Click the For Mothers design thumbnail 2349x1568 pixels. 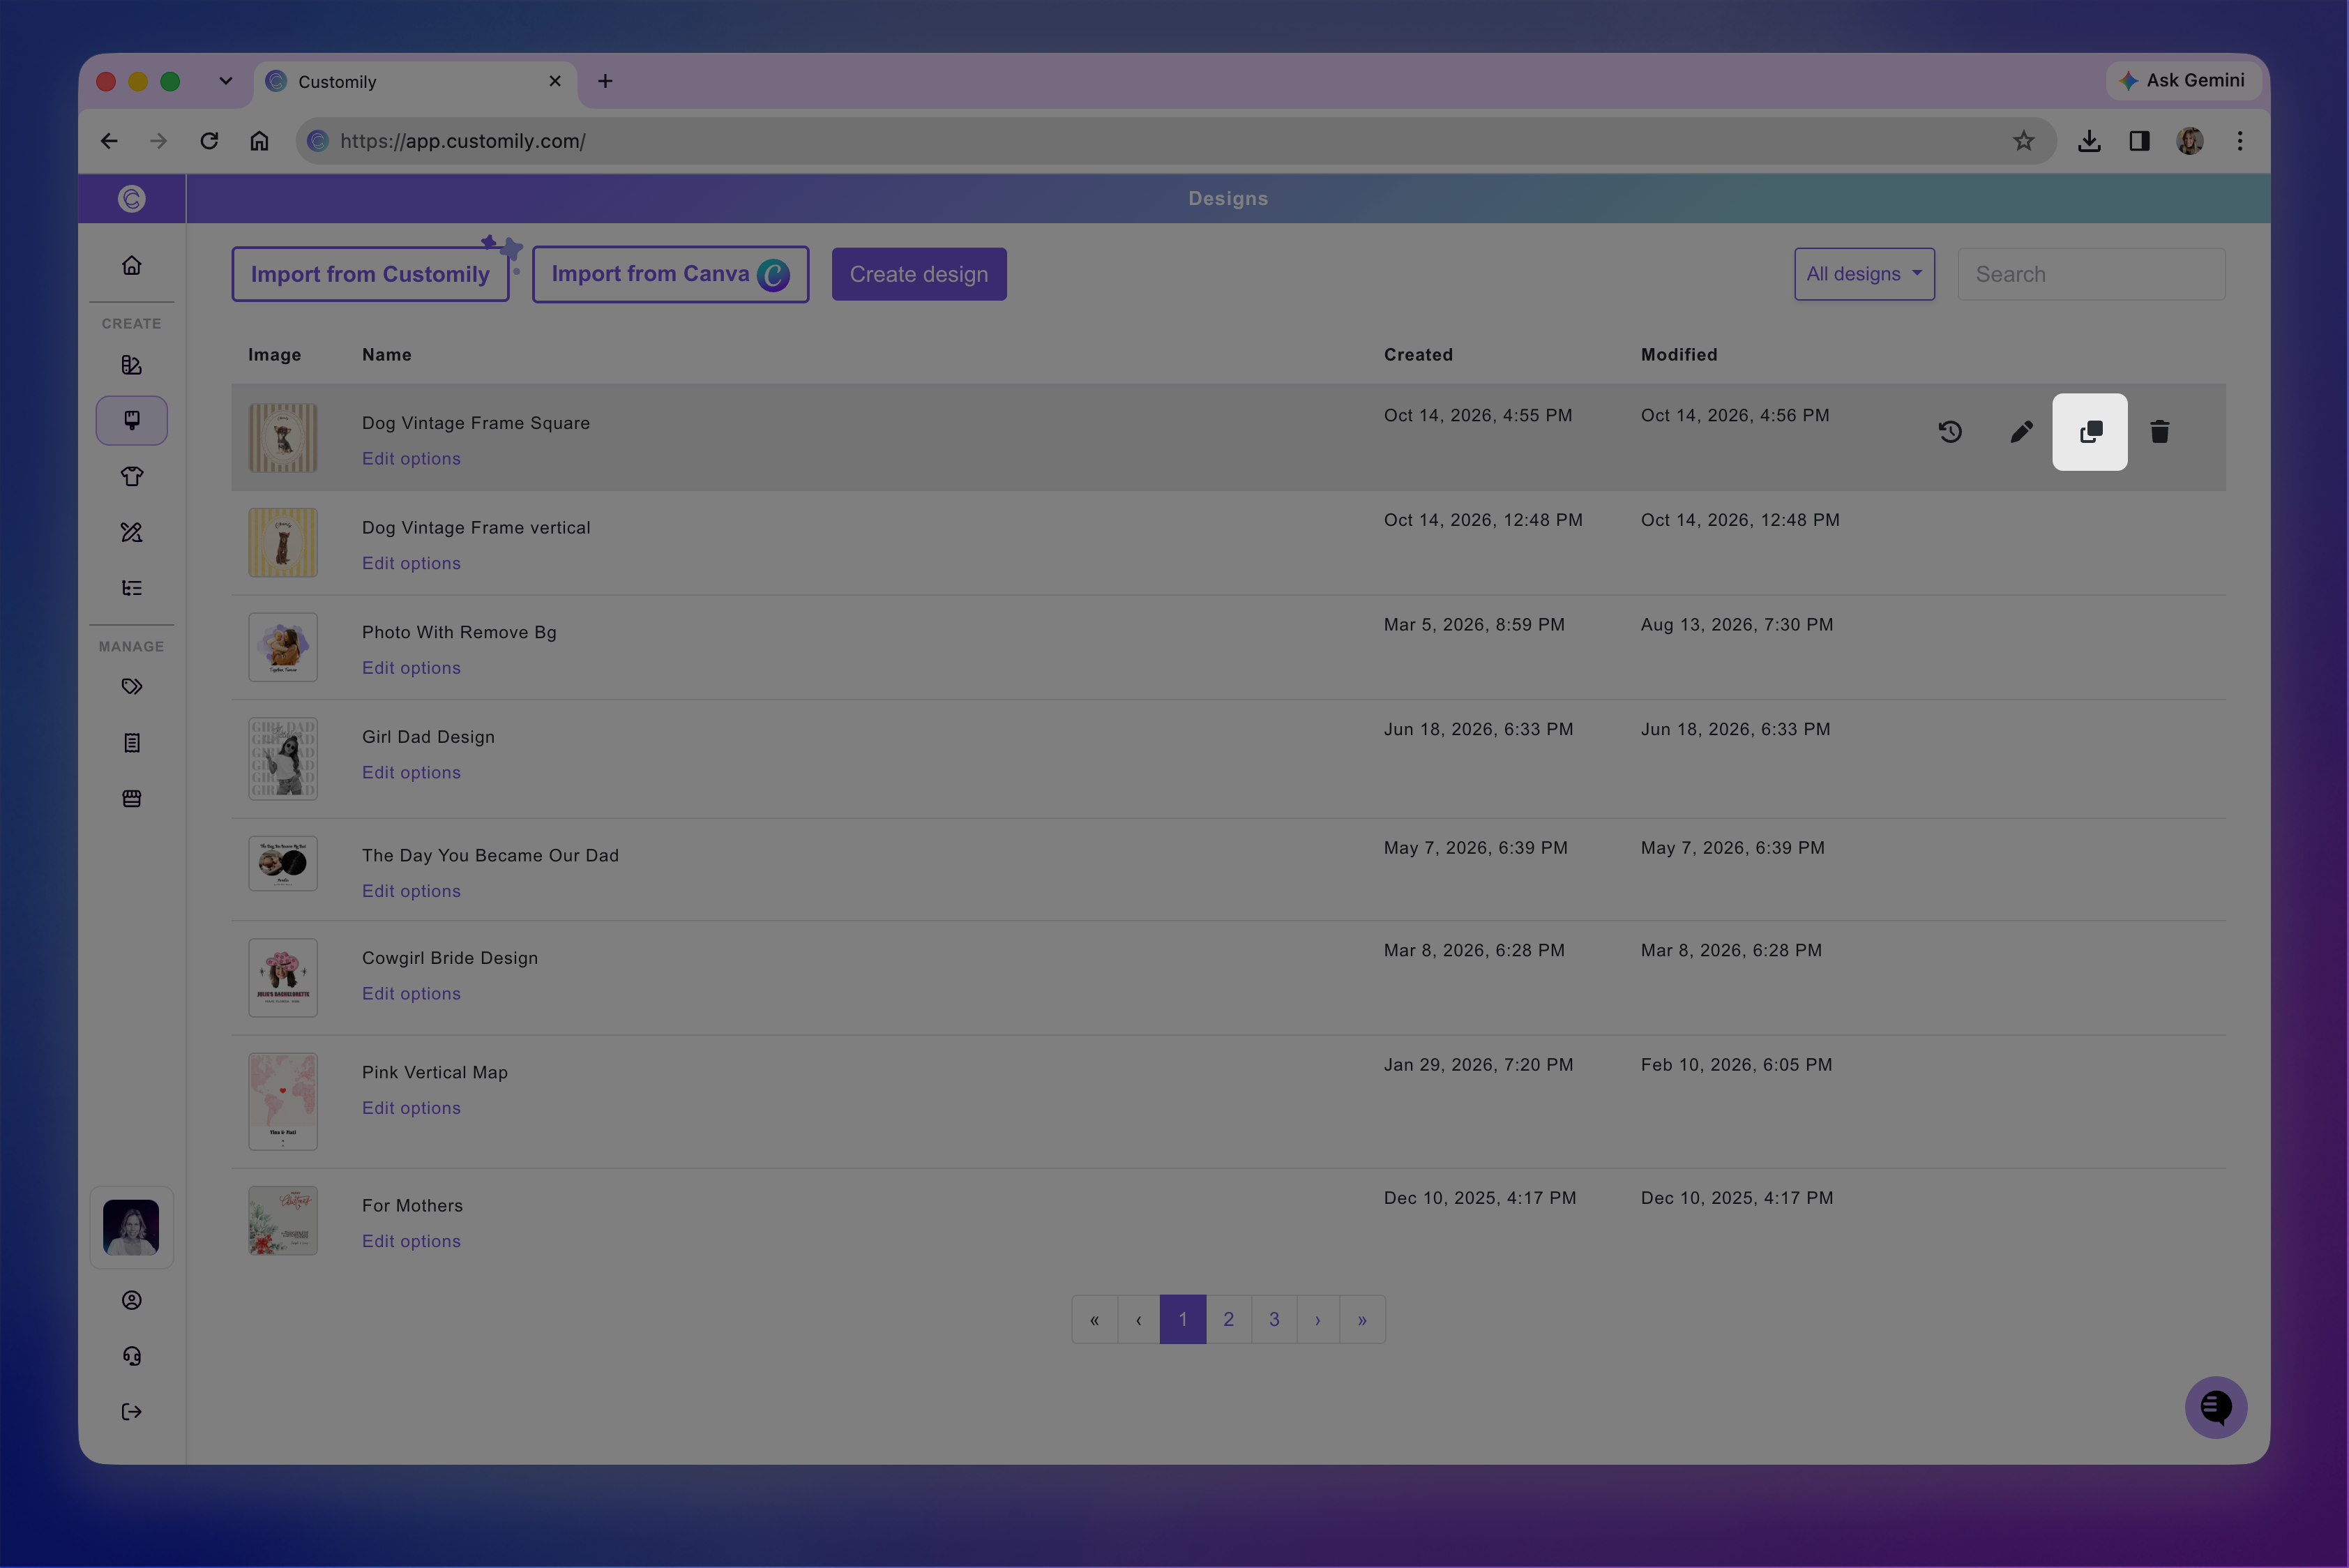(x=283, y=1221)
